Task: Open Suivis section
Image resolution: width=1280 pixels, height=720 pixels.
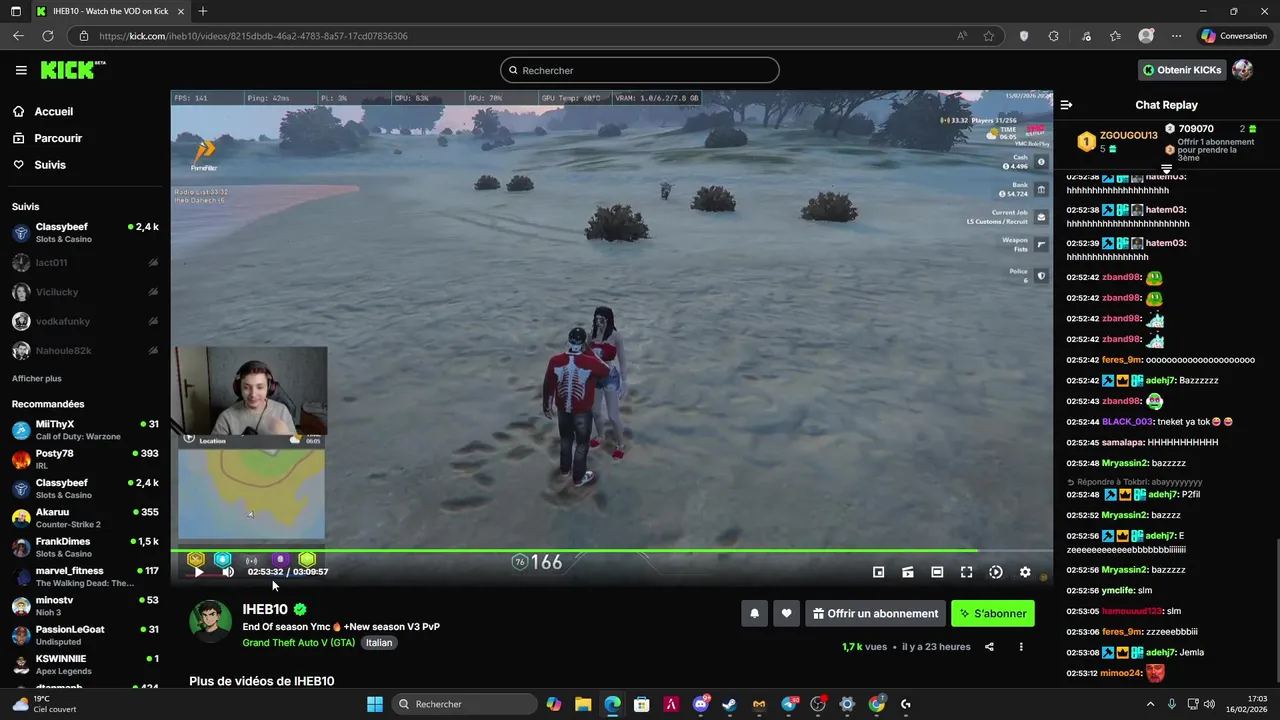Action: [x=50, y=165]
